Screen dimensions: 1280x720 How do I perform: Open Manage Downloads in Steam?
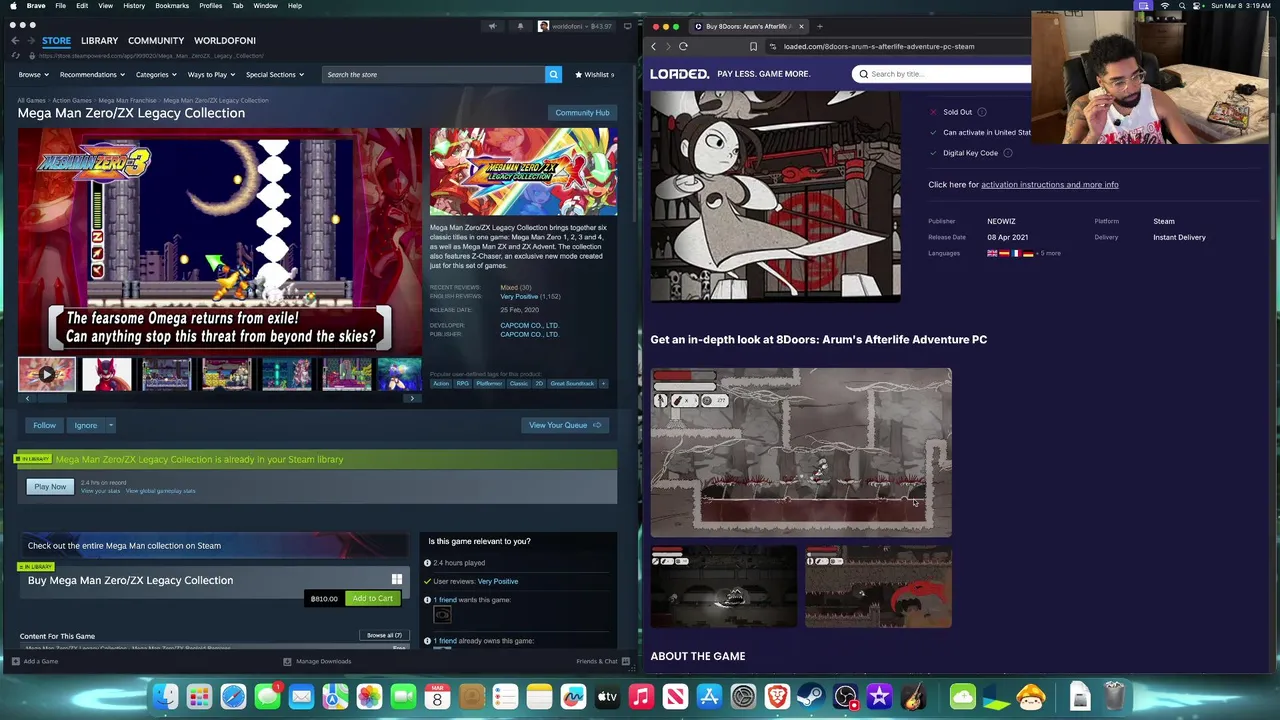(317, 661)
